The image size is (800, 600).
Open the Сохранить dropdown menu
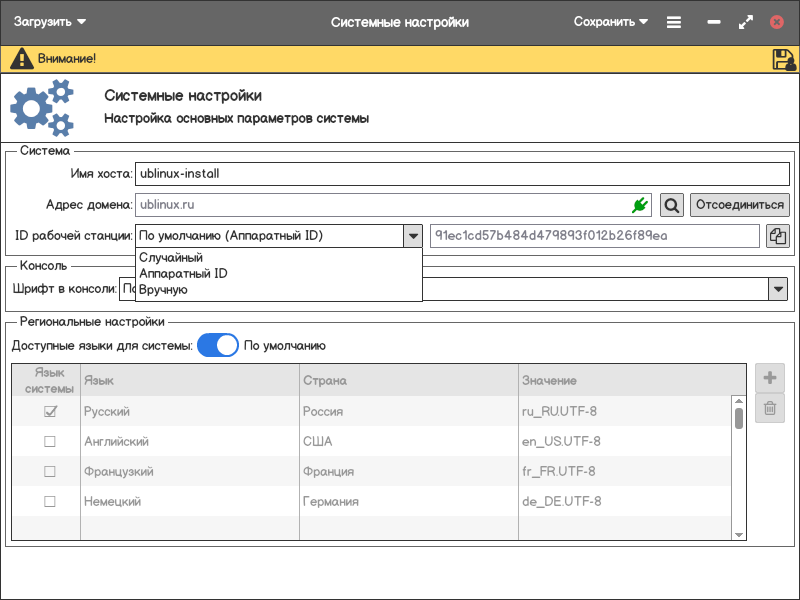click(610, 22)
